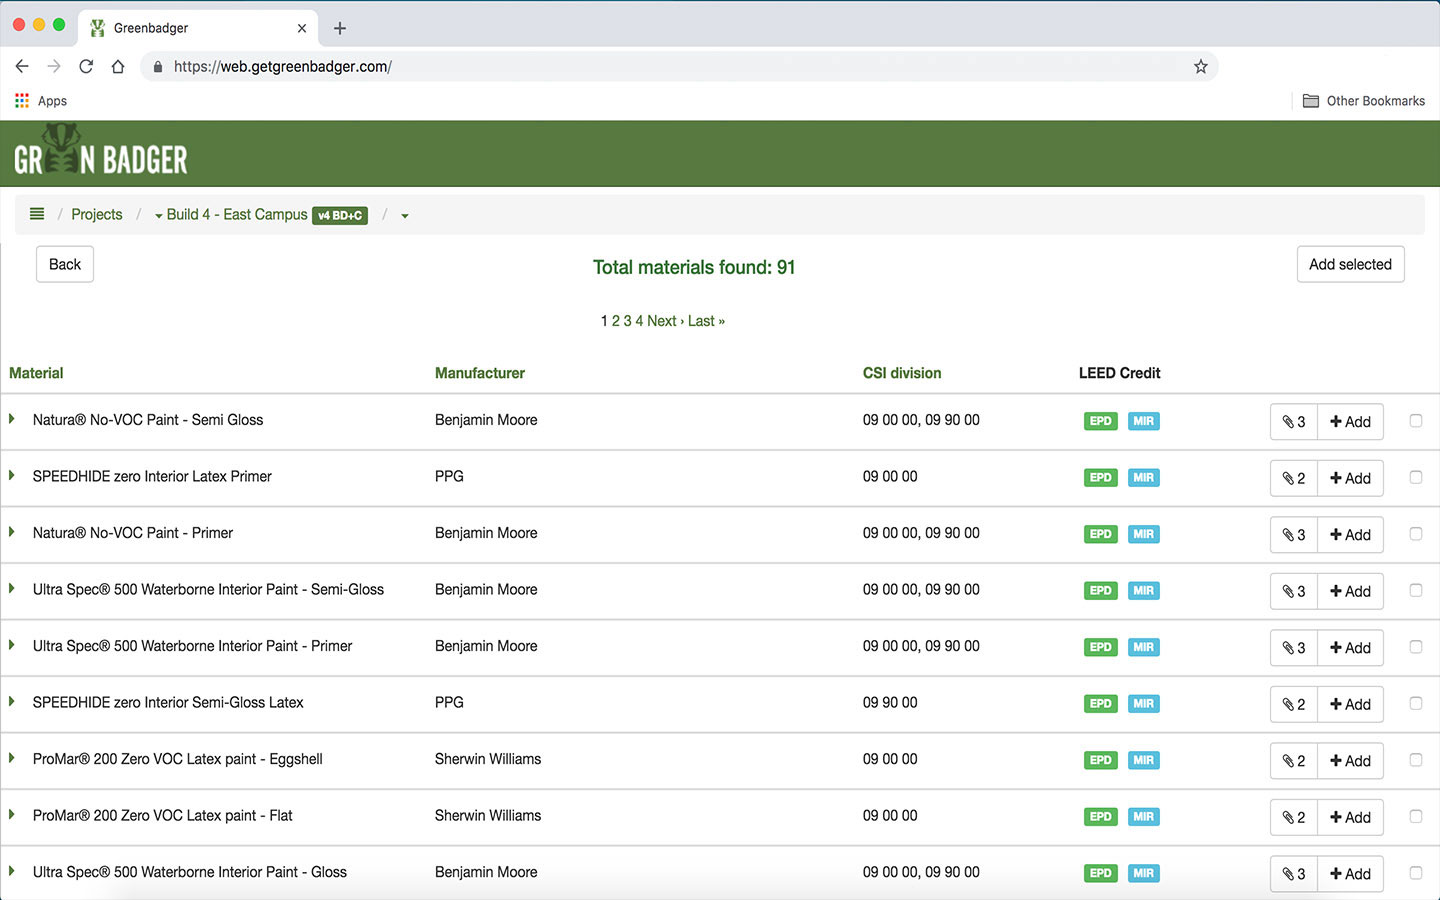Image resolution: width=1440 pixels, height=900 pixels.
Task: Click the browser back arrow
Action: (x=22, y=66)
